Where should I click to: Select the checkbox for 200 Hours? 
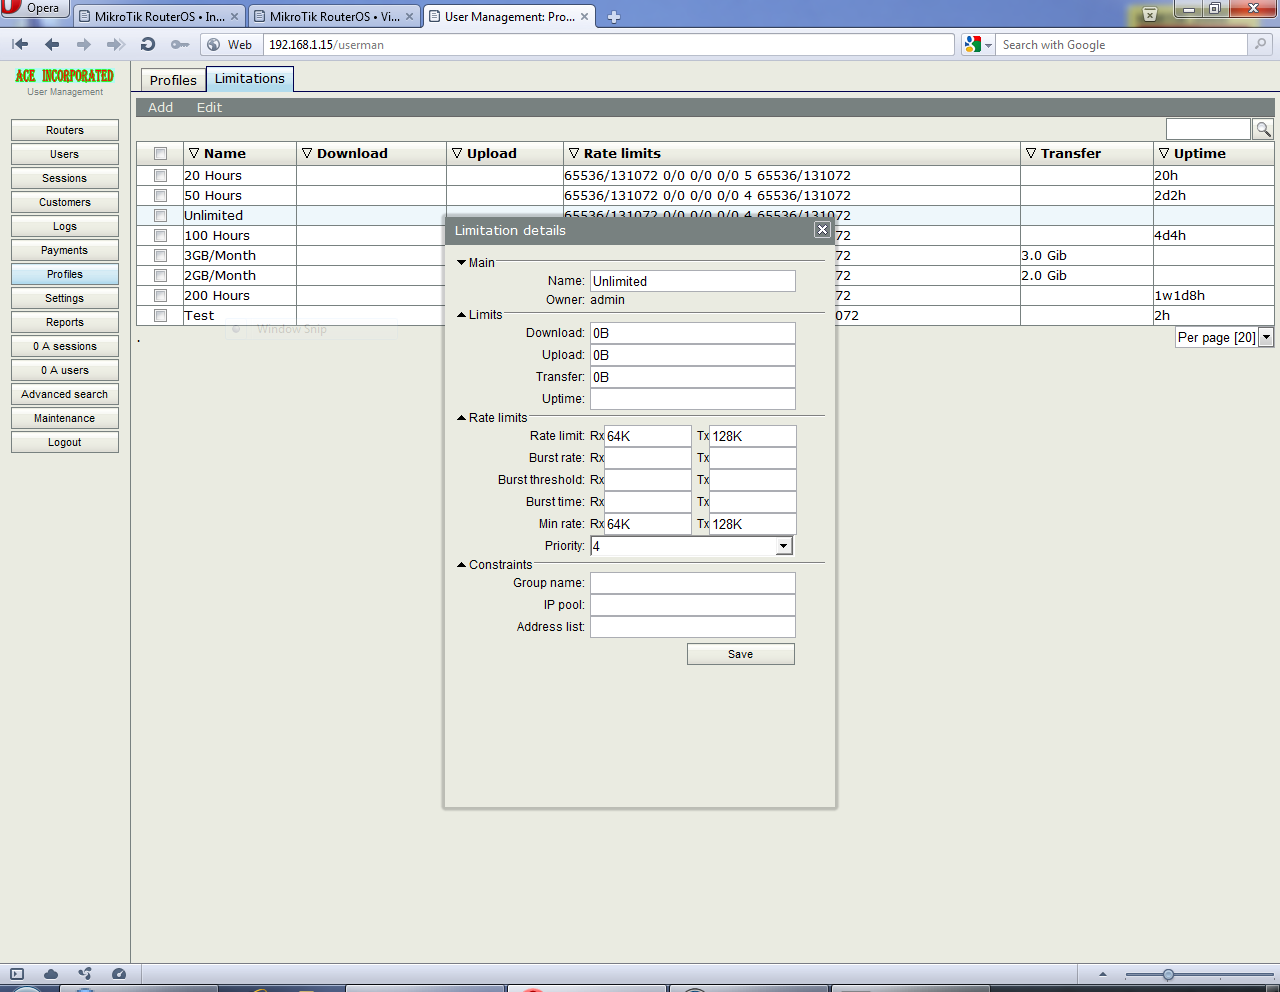click(160, 296)
